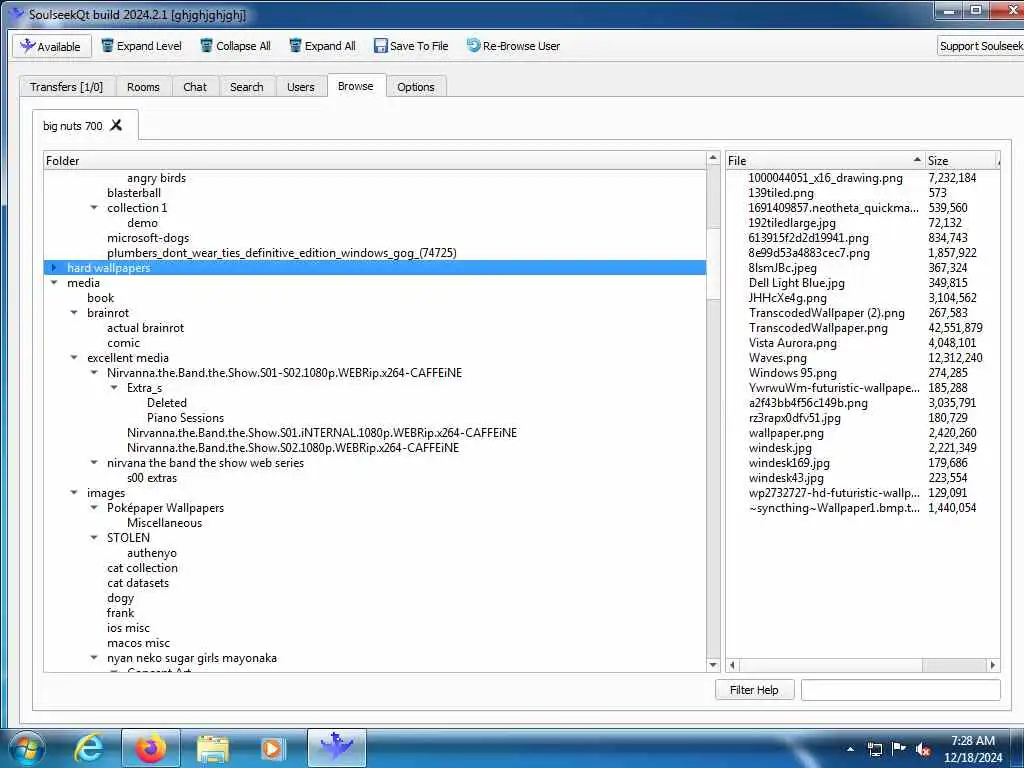Viewport: 1024px width, 768px height.
Task: Select file Vista Aurora.png
Action: point(793,343)
